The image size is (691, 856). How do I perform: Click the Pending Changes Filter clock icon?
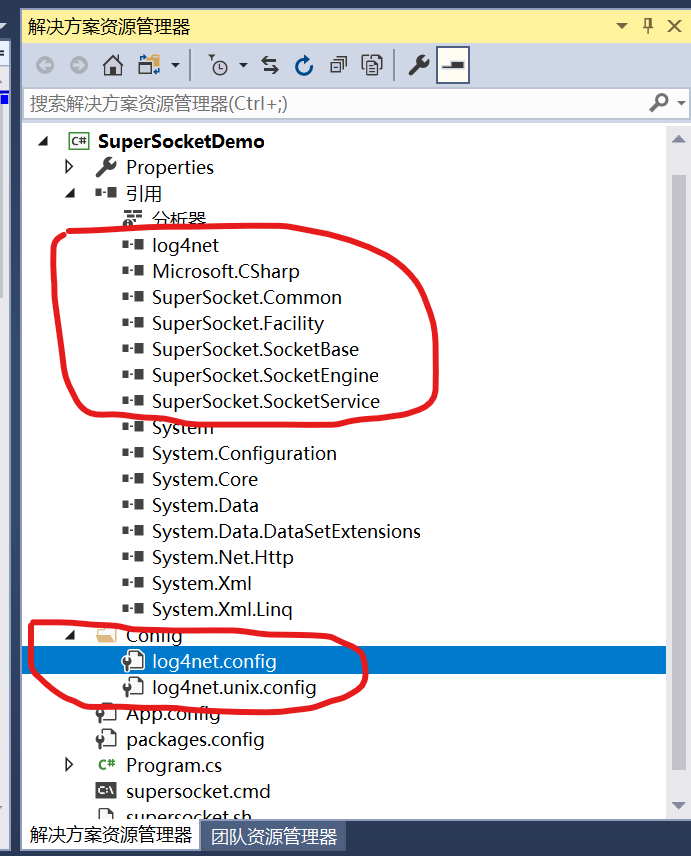(219, 64)
